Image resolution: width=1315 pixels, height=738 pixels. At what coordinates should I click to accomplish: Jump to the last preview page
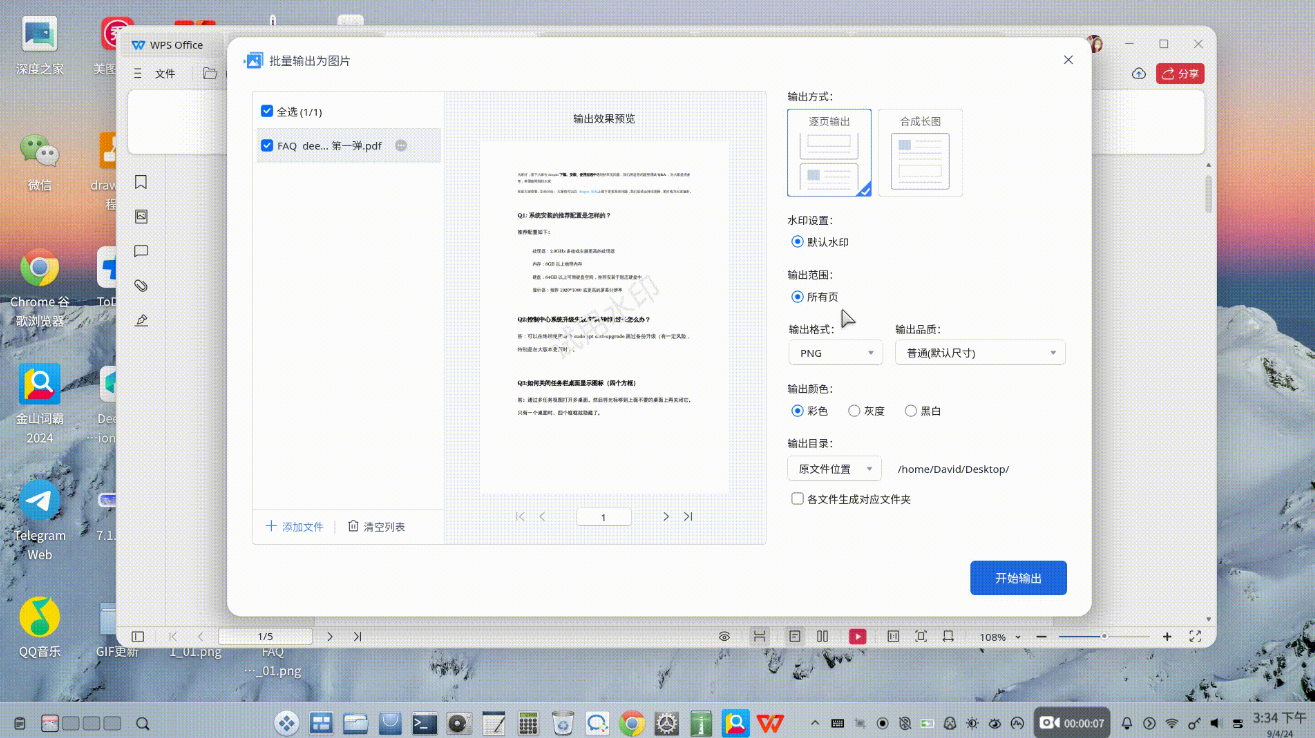tap(688, 517)
